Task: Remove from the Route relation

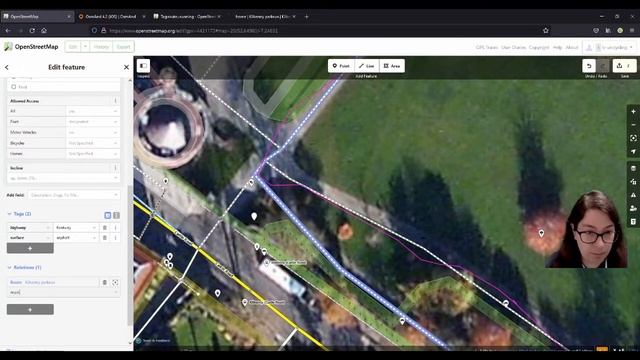Action: 105,282
